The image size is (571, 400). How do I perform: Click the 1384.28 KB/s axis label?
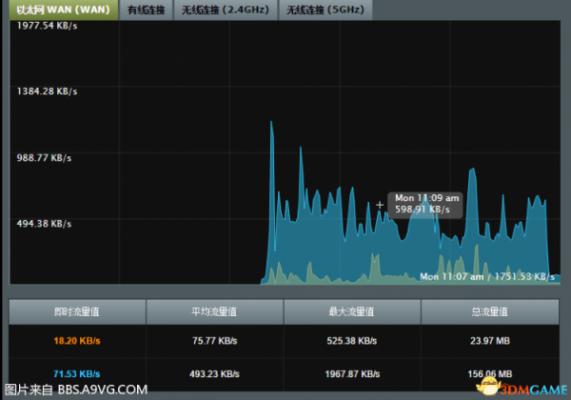click(47, 91)
